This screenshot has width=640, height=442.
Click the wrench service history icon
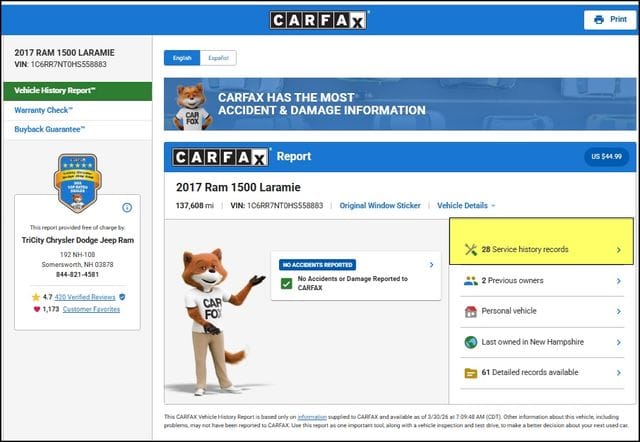click(x=470, y=249)
